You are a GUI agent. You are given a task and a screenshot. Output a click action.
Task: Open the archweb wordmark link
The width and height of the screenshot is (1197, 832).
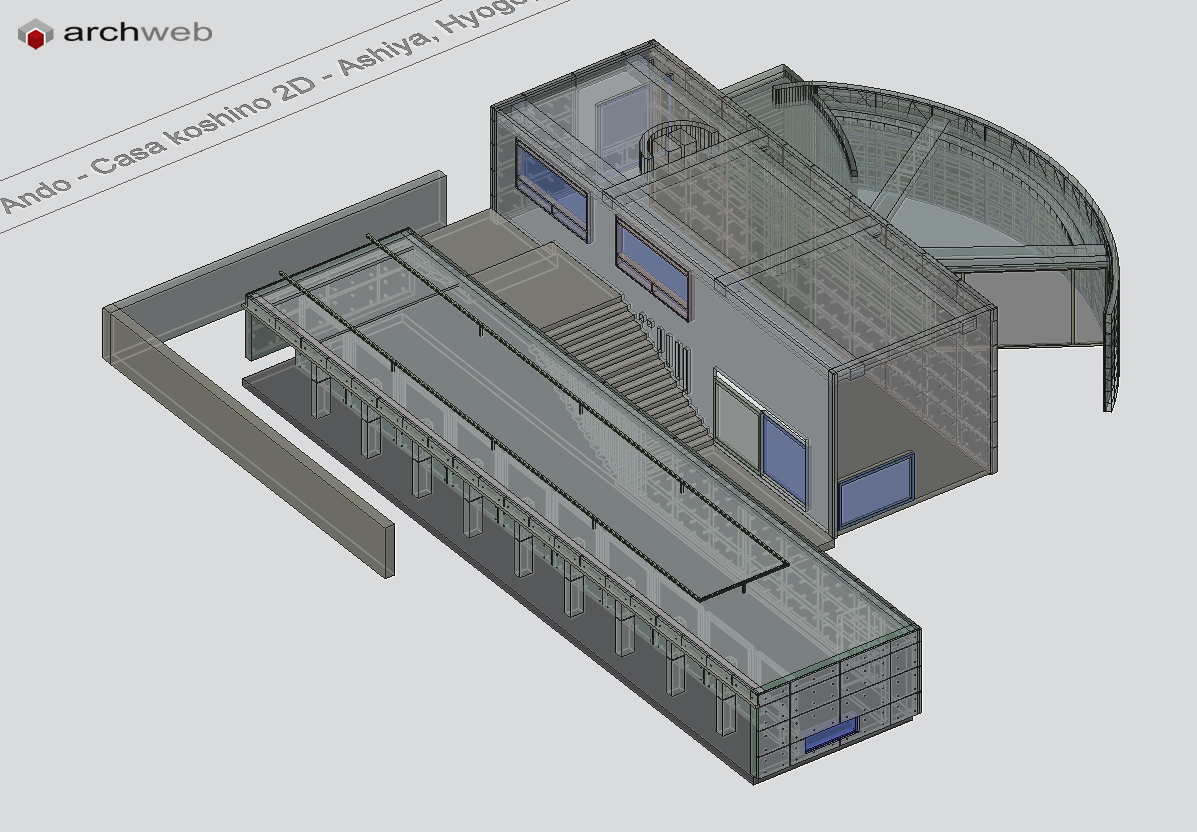point(137,33)
